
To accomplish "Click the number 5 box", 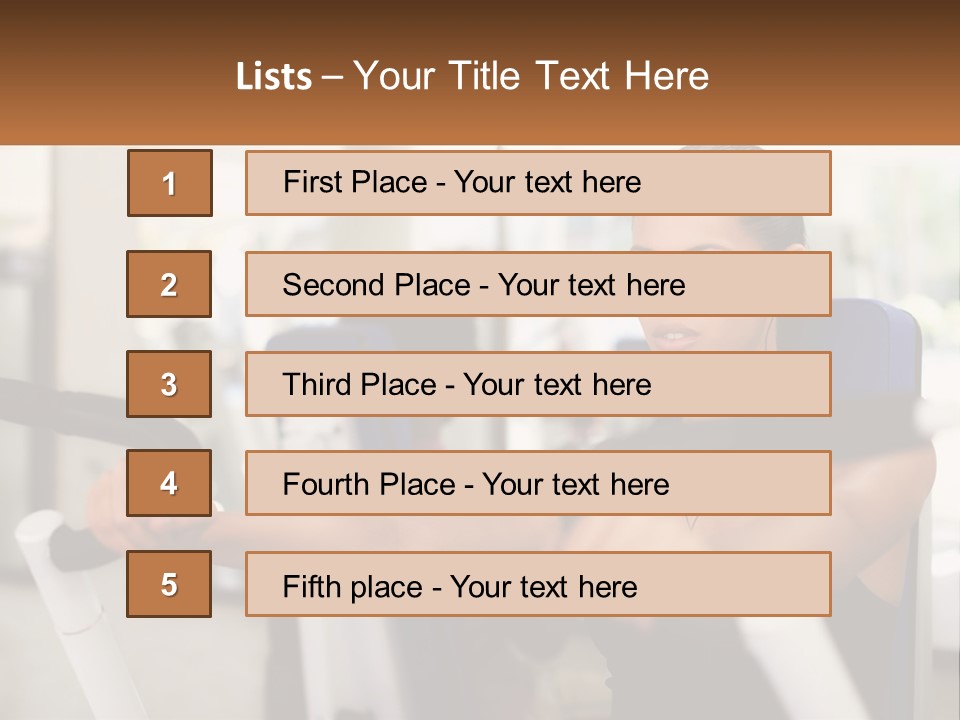I will (x=169, y=584).
